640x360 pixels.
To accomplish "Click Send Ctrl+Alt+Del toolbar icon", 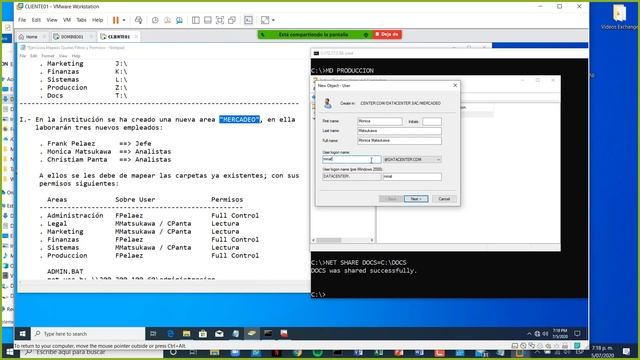I will coord(139,20).
